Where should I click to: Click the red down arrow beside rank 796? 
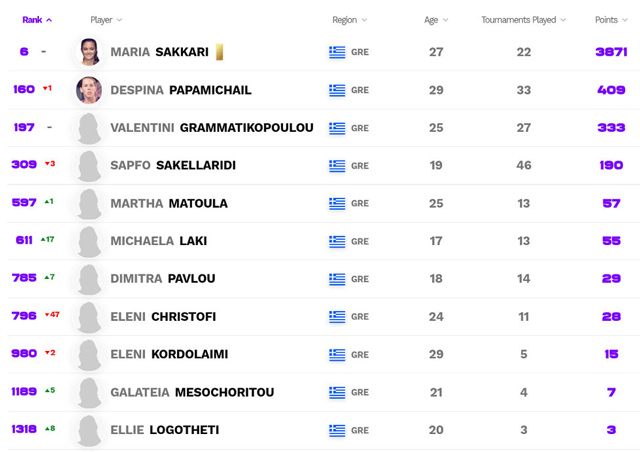coord(46,315)
